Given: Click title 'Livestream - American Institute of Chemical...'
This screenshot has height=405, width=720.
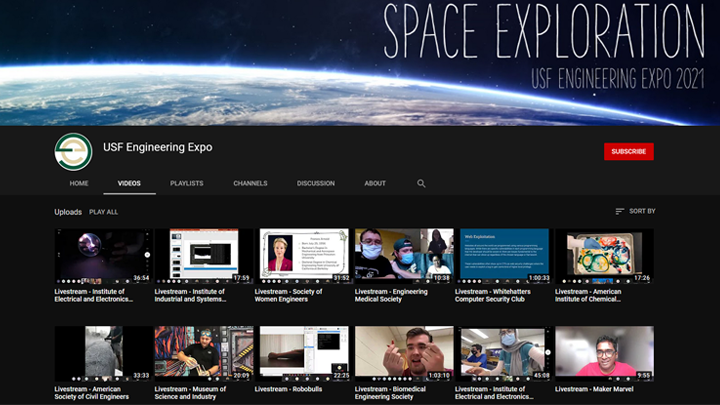Looking at the screenshot, I should tap(588, 295).
